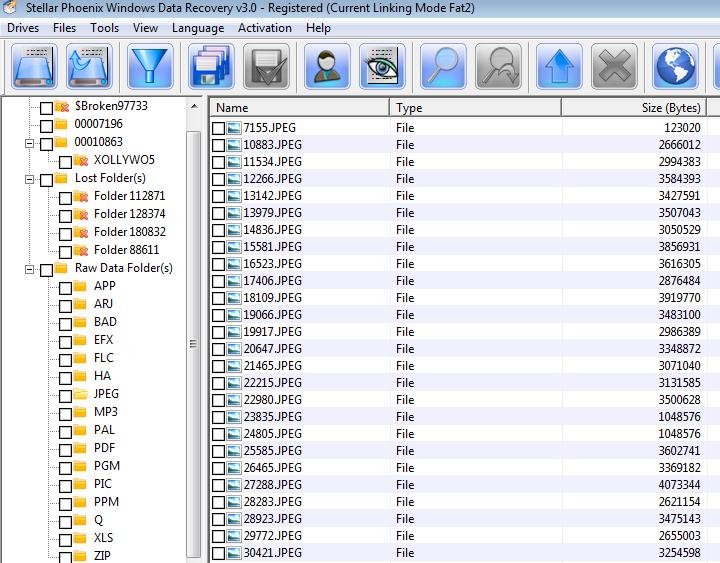Screen dimensions: 720x563
Task: Sort by Size (Bytes) column header
Action: point(634,108)
